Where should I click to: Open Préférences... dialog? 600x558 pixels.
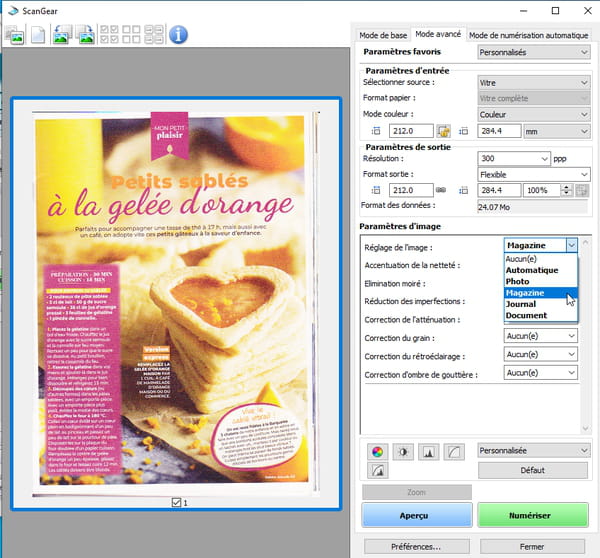click(x=417, y=547)
